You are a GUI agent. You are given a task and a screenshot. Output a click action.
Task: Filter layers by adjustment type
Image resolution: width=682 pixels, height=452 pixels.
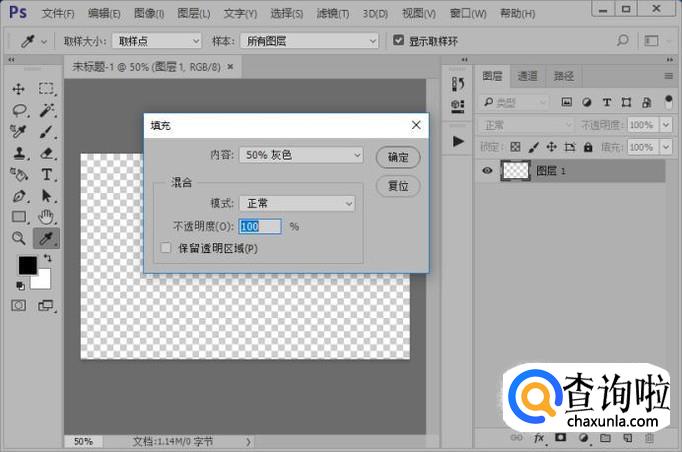pyautogui.click(x=587, y=102)
